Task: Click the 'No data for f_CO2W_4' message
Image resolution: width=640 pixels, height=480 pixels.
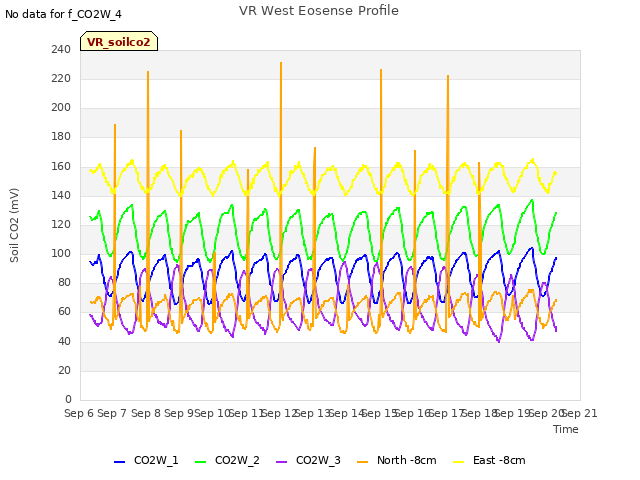Action: click(x=63, y=14)
